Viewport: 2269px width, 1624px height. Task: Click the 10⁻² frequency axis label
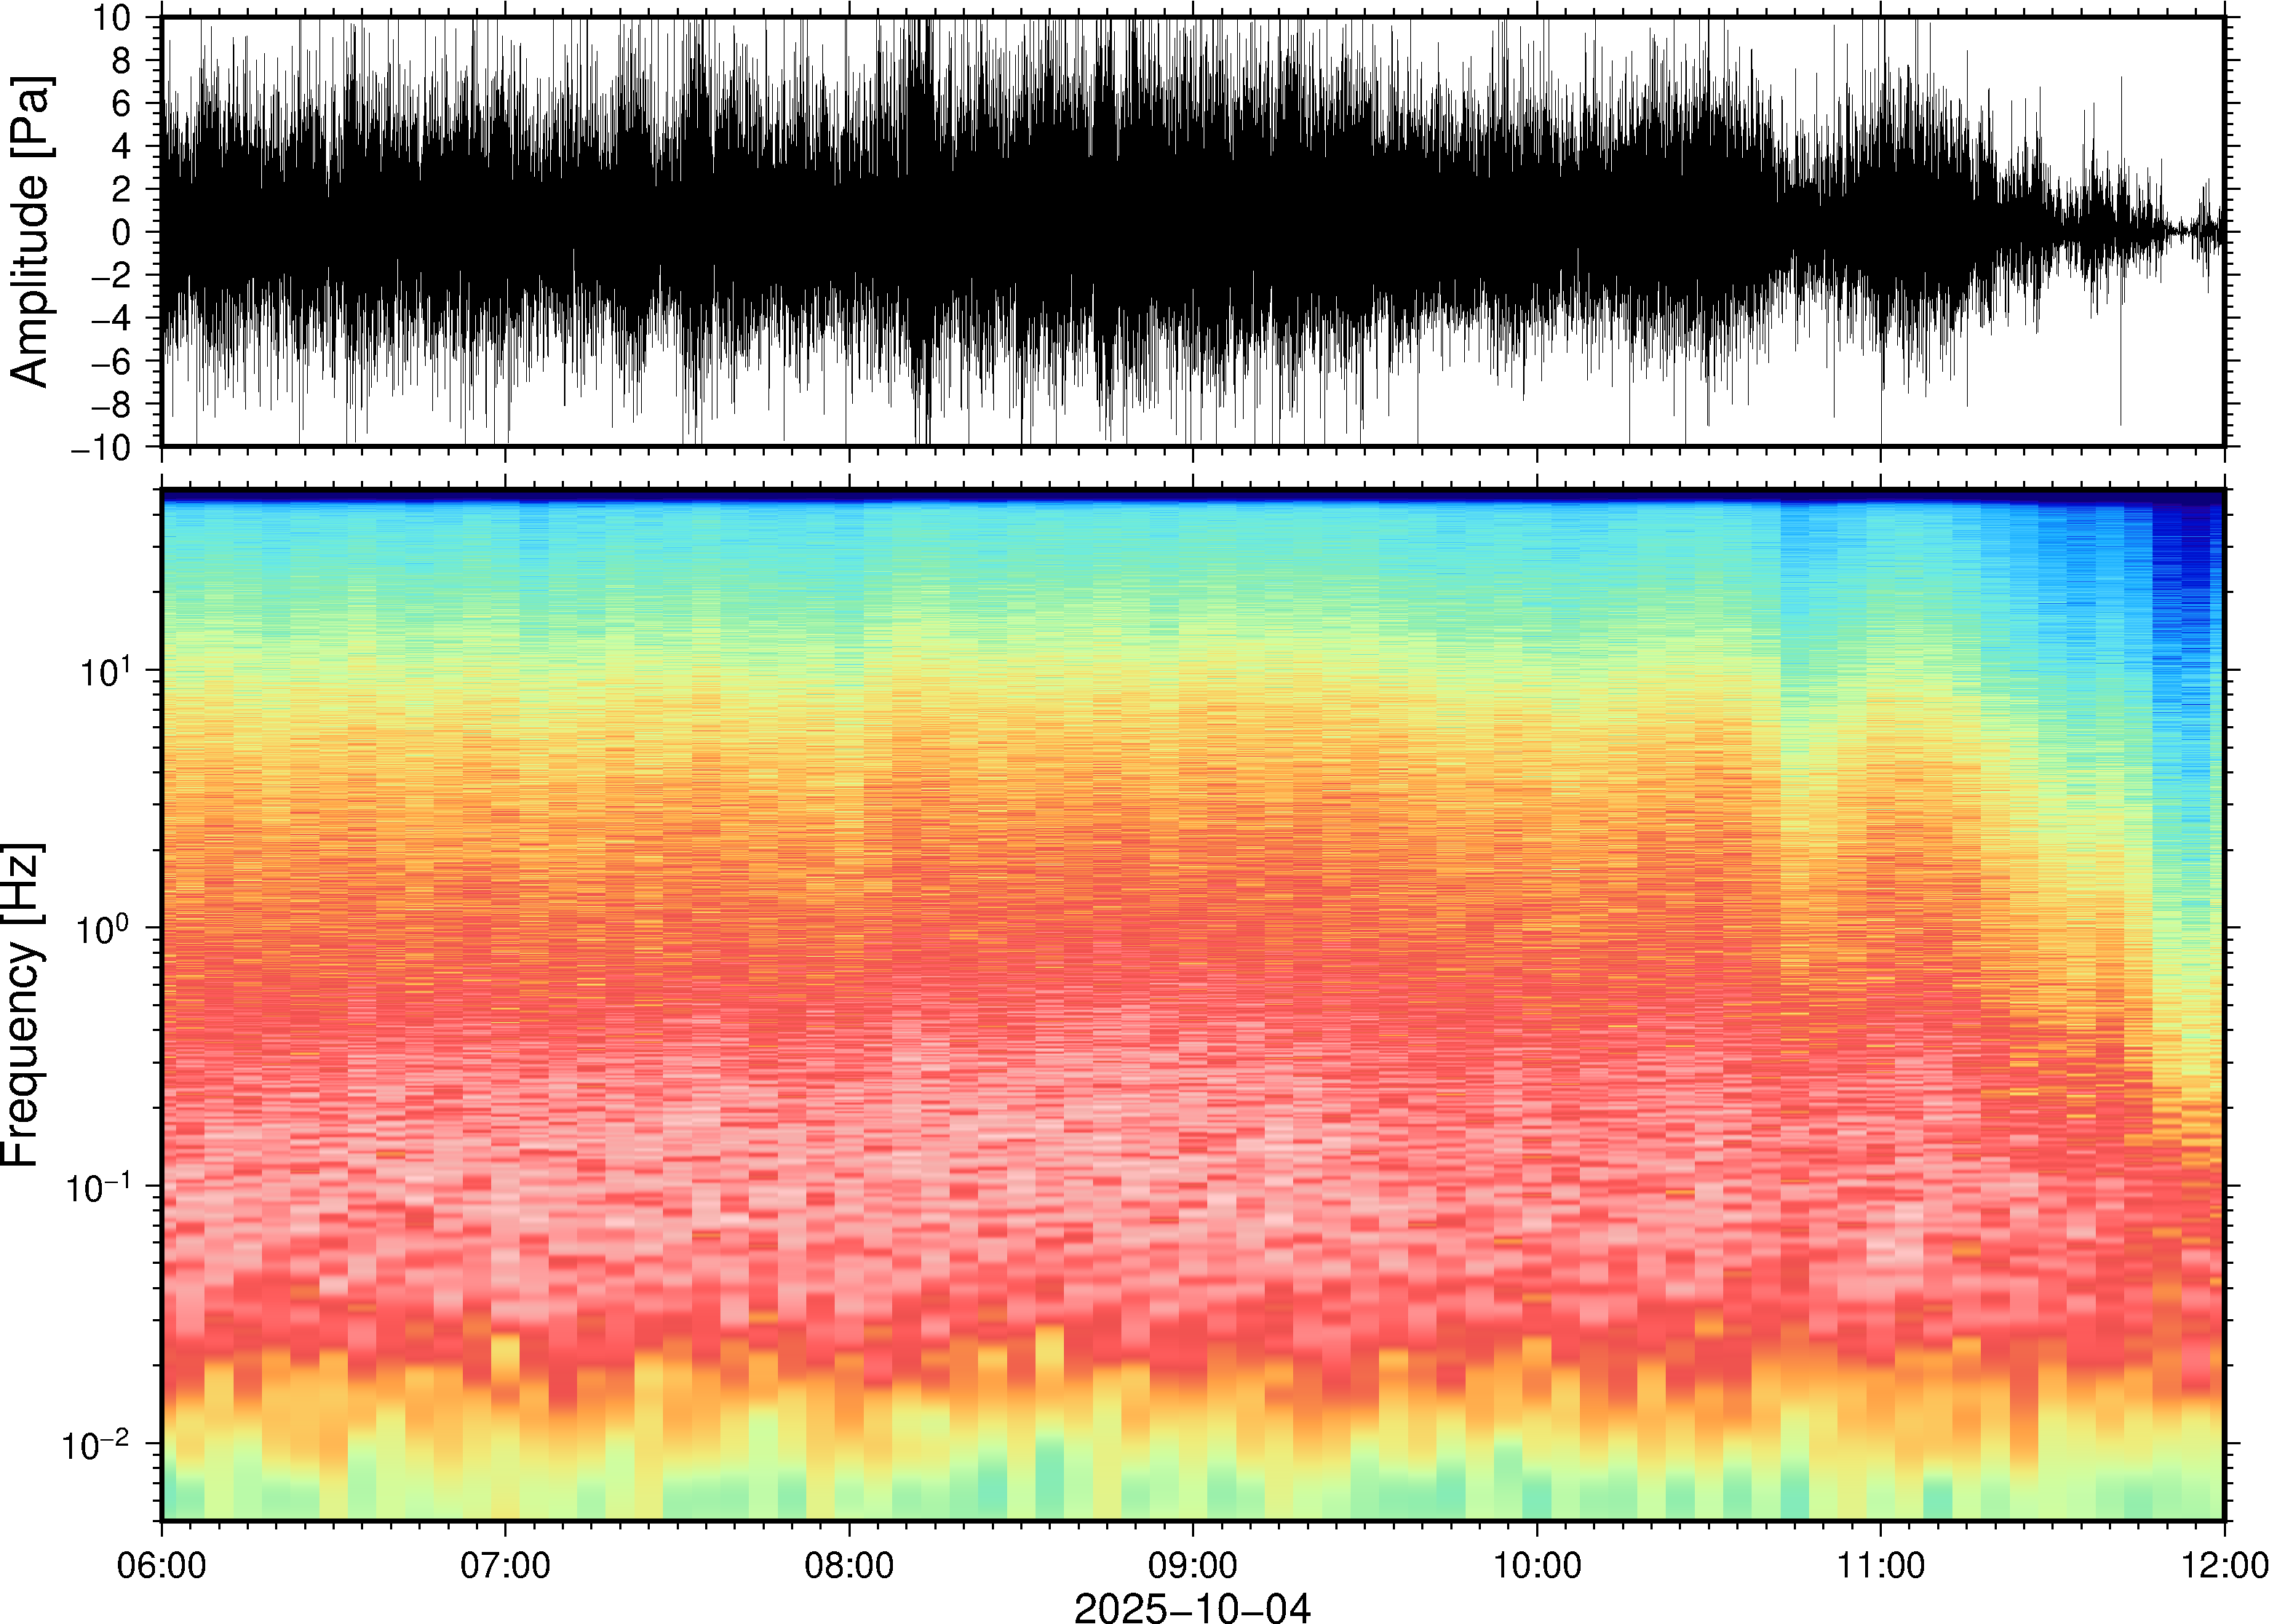pyautogui.click(x=97, y=1445)
